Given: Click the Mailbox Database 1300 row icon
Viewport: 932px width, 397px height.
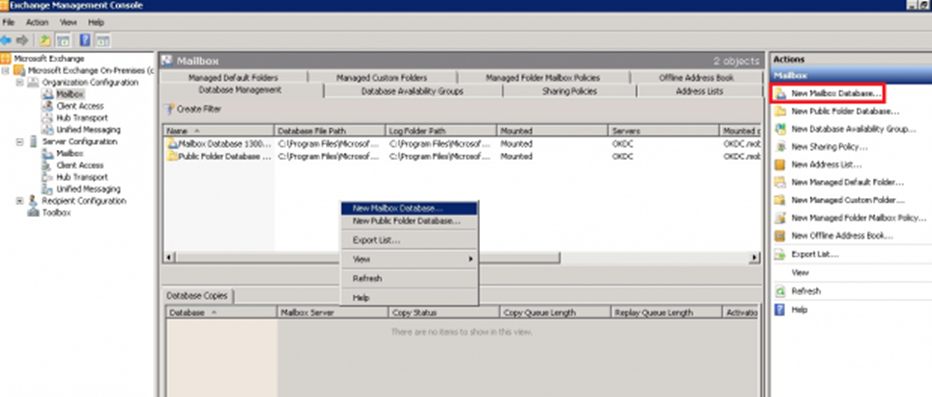Looking at the screenshot, I should click(x=172, y=143).
